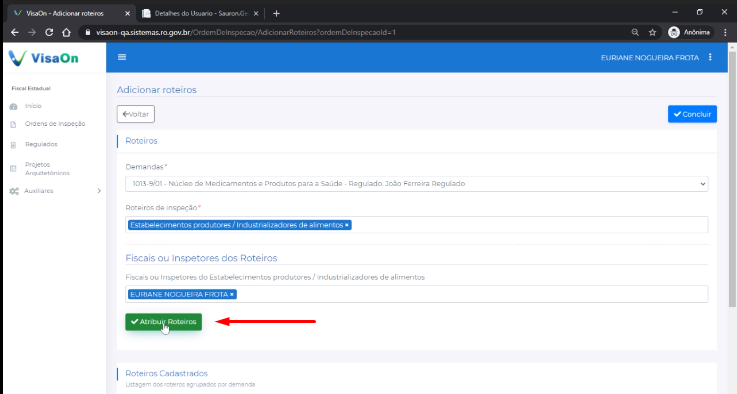This screenshot has width=737, height=394.
Task: Click the Voltar button
Action: coord(136,114)
